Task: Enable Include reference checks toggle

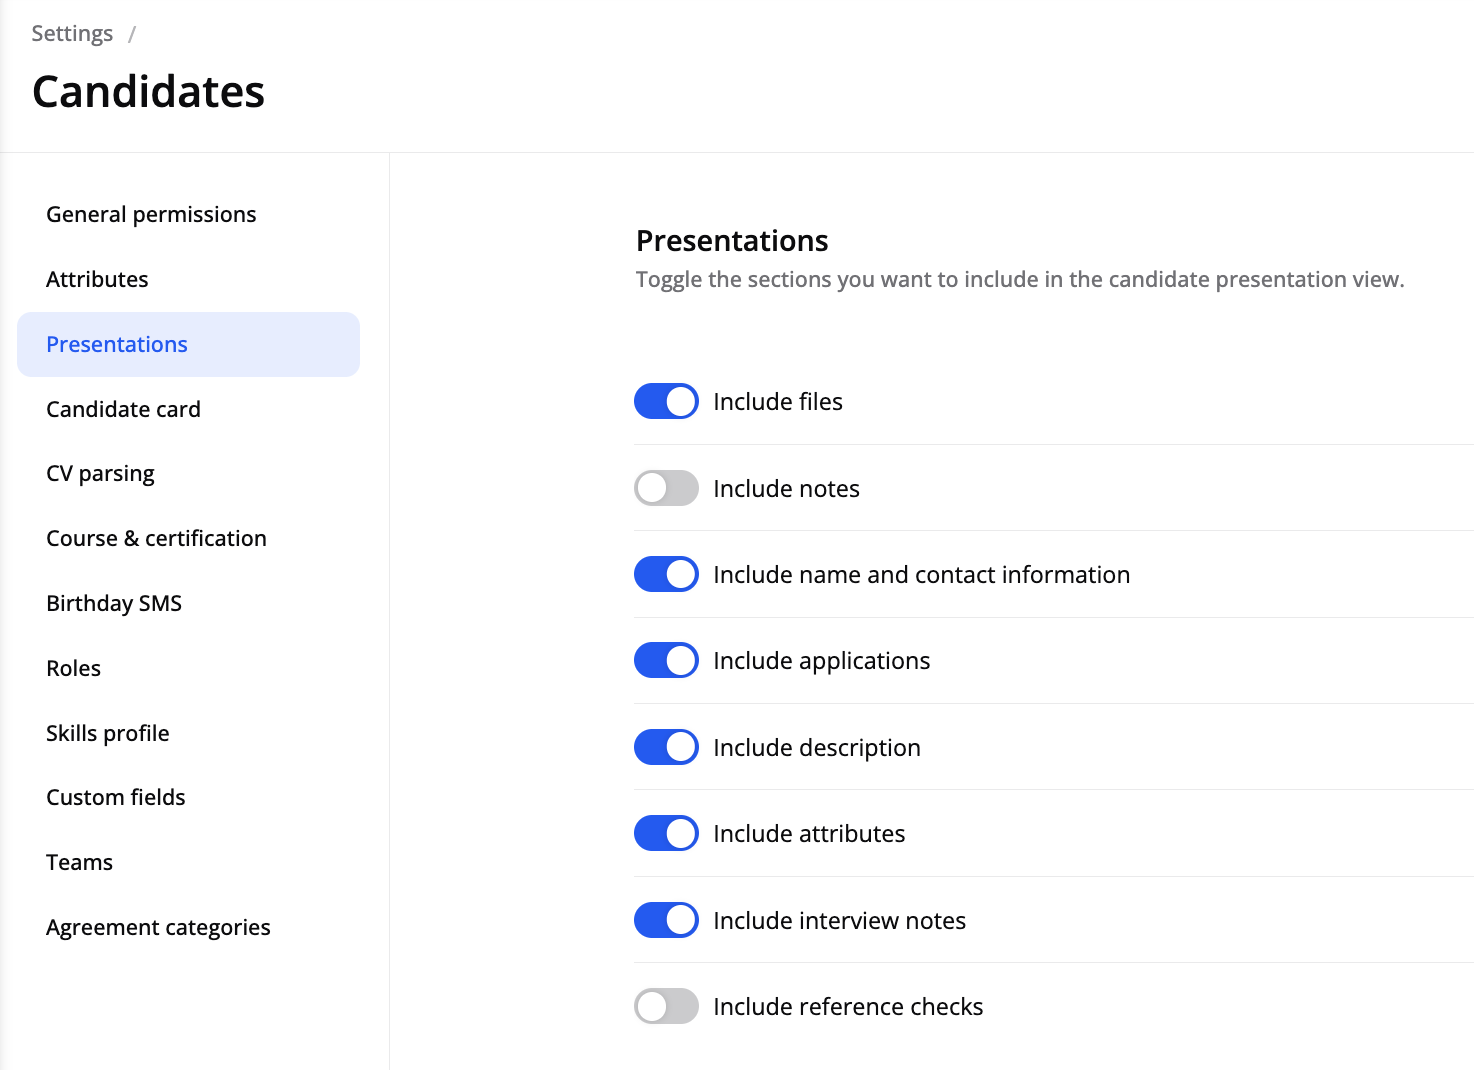Action: pos(666,1006)
